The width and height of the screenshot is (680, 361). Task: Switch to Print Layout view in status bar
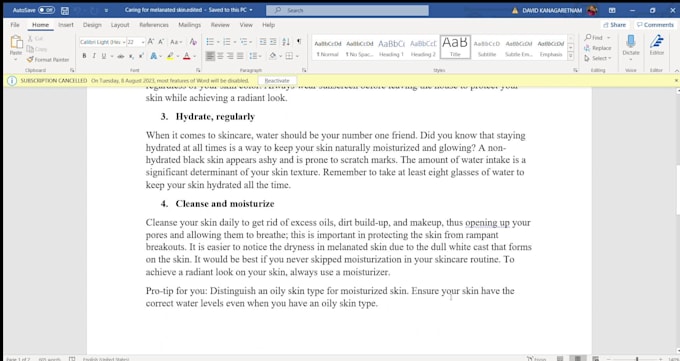pos(577,358)
